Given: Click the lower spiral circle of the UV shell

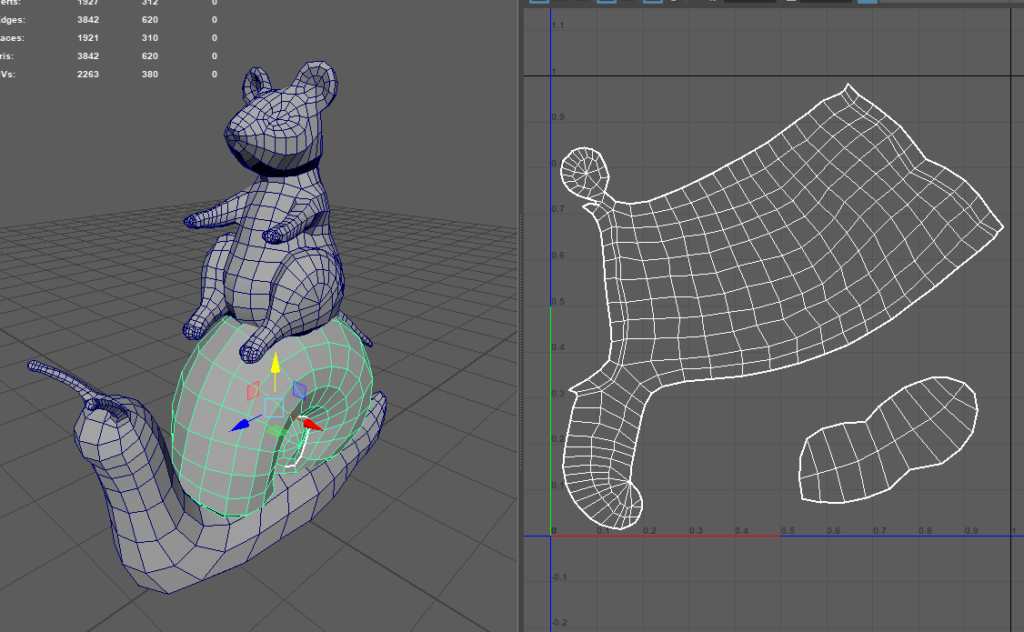Looking at the screenshot, I should click(627, 498).
